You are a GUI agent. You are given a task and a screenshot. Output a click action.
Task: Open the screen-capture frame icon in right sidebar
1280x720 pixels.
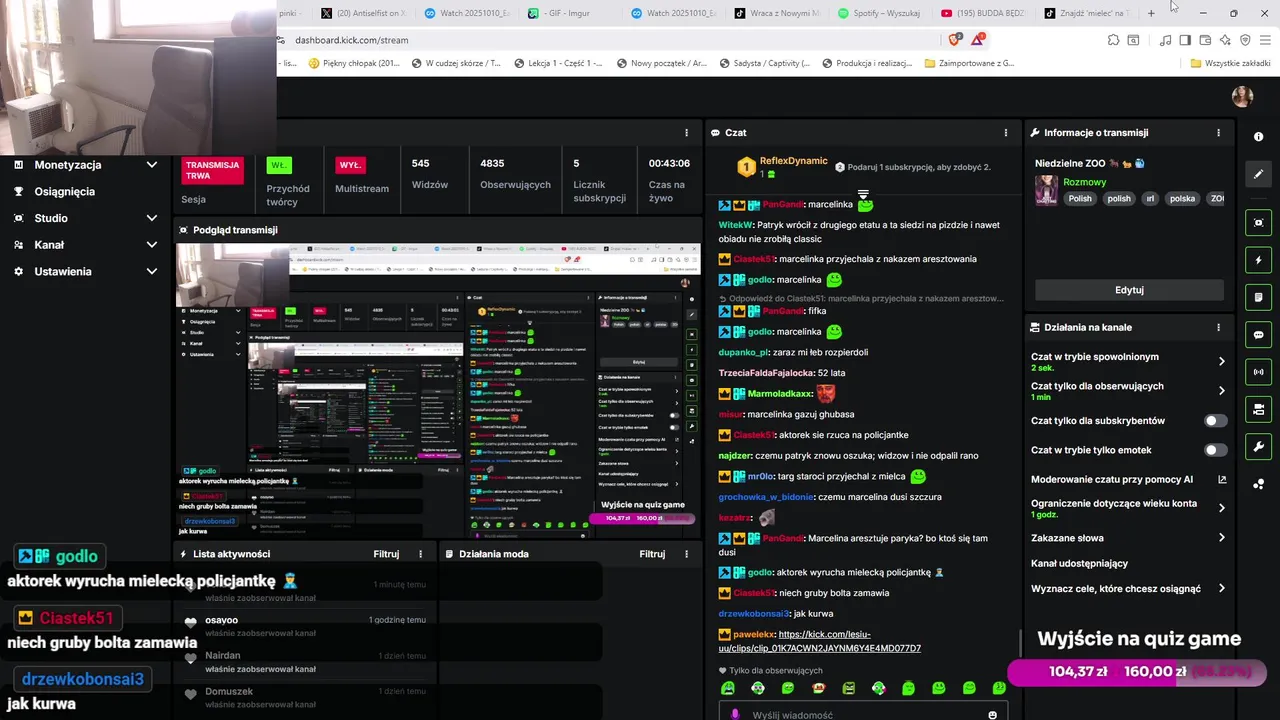pos(1258,222)
